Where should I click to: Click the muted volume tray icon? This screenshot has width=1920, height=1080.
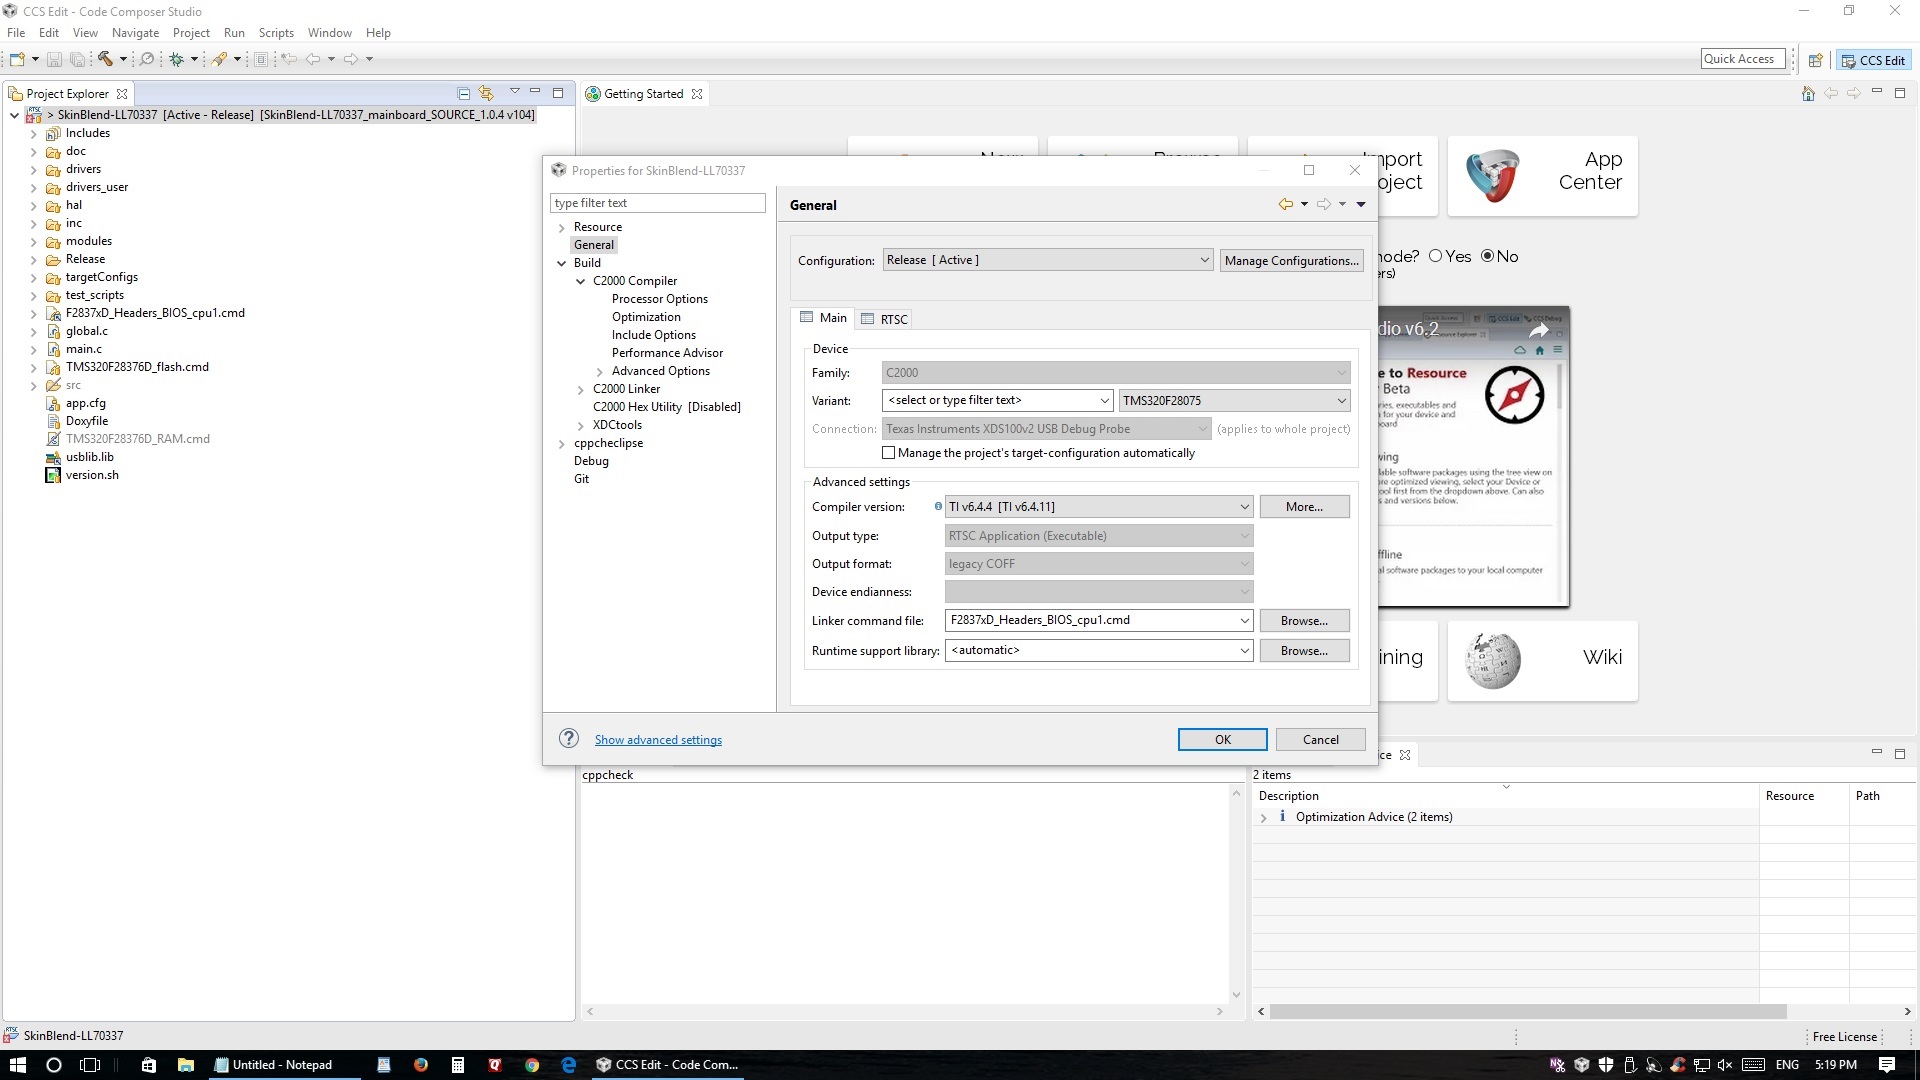(x=1725, y=1065)
